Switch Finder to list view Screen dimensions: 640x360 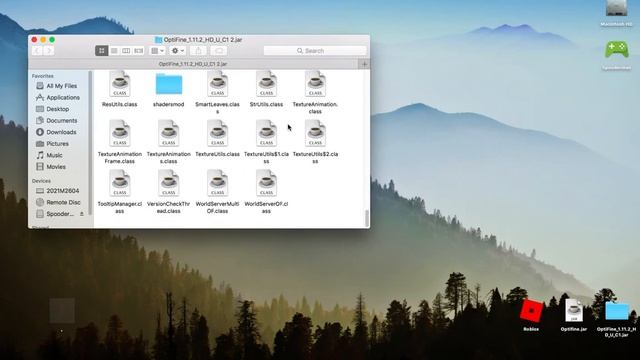(114, 51)
